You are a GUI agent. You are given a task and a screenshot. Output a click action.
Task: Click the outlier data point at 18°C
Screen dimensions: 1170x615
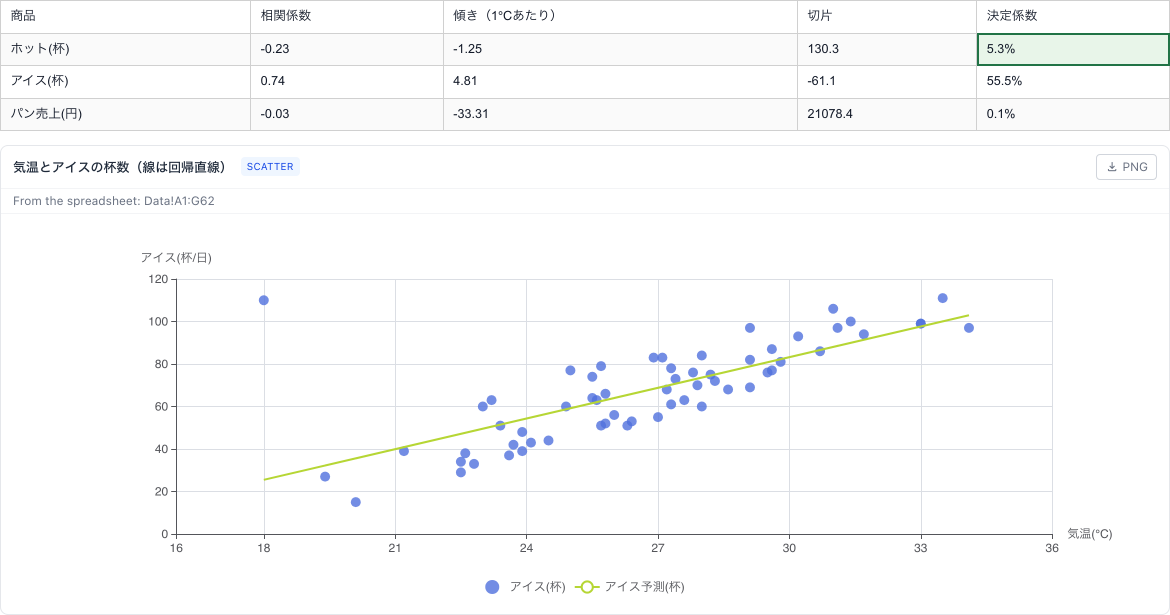(x=263, y=300)
